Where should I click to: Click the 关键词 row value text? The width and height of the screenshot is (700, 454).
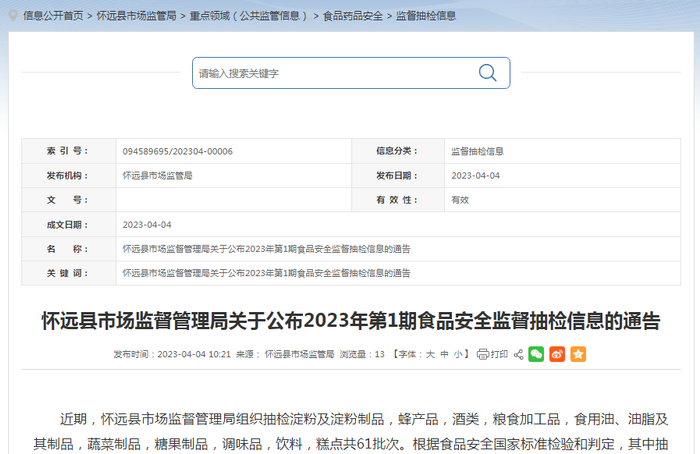coord(267,273)
